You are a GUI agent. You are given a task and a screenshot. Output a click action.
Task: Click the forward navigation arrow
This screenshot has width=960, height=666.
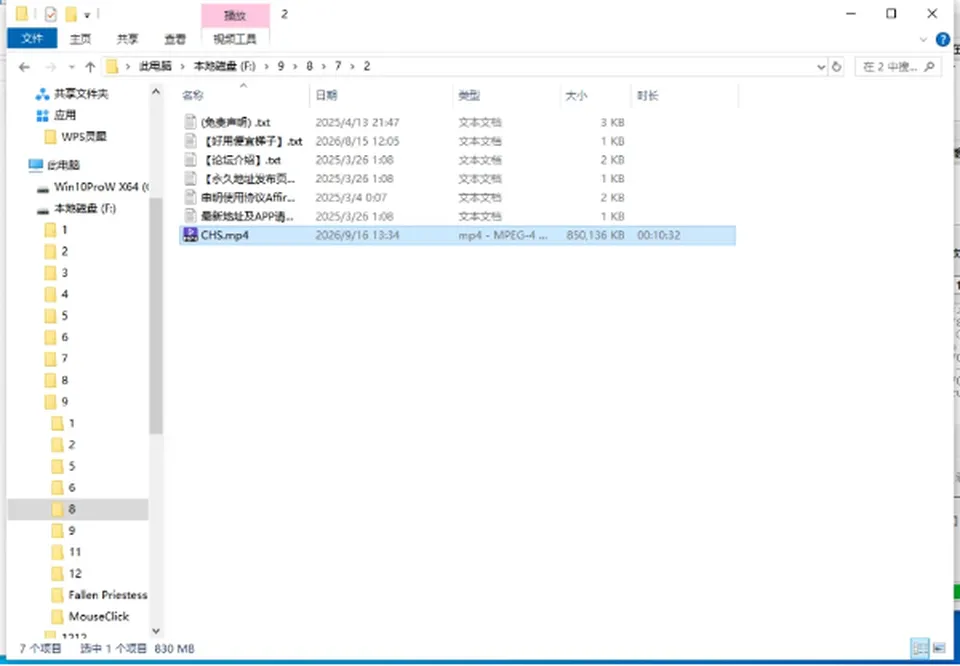click(51, 67)
